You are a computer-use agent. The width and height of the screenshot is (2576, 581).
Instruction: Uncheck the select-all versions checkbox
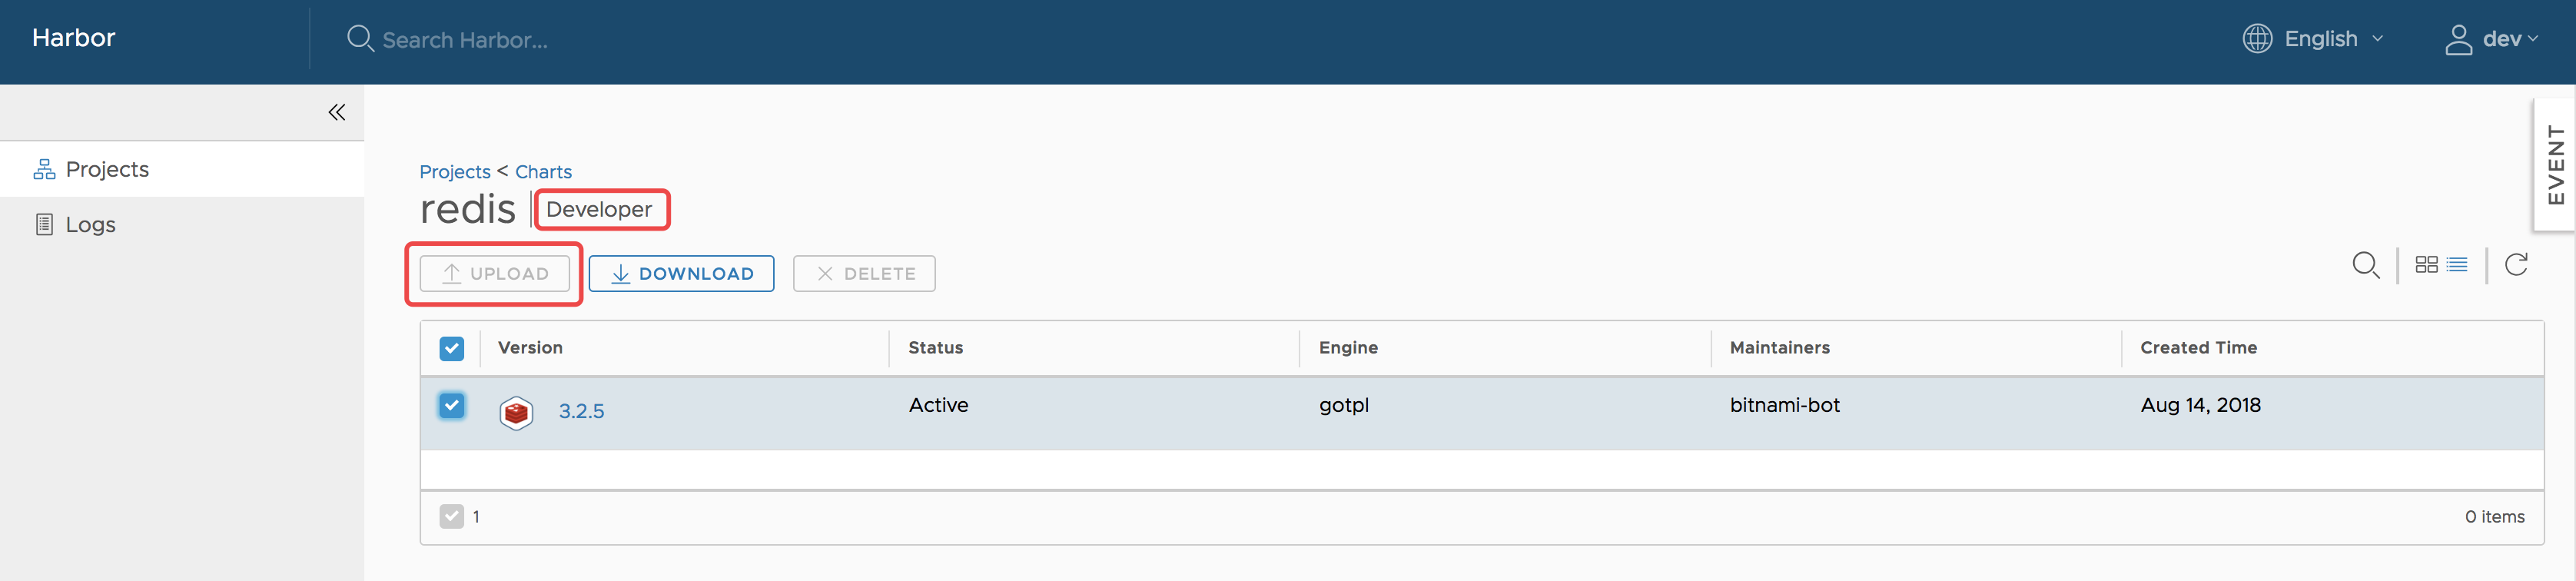pyautogui.click(x=452, y=348)
